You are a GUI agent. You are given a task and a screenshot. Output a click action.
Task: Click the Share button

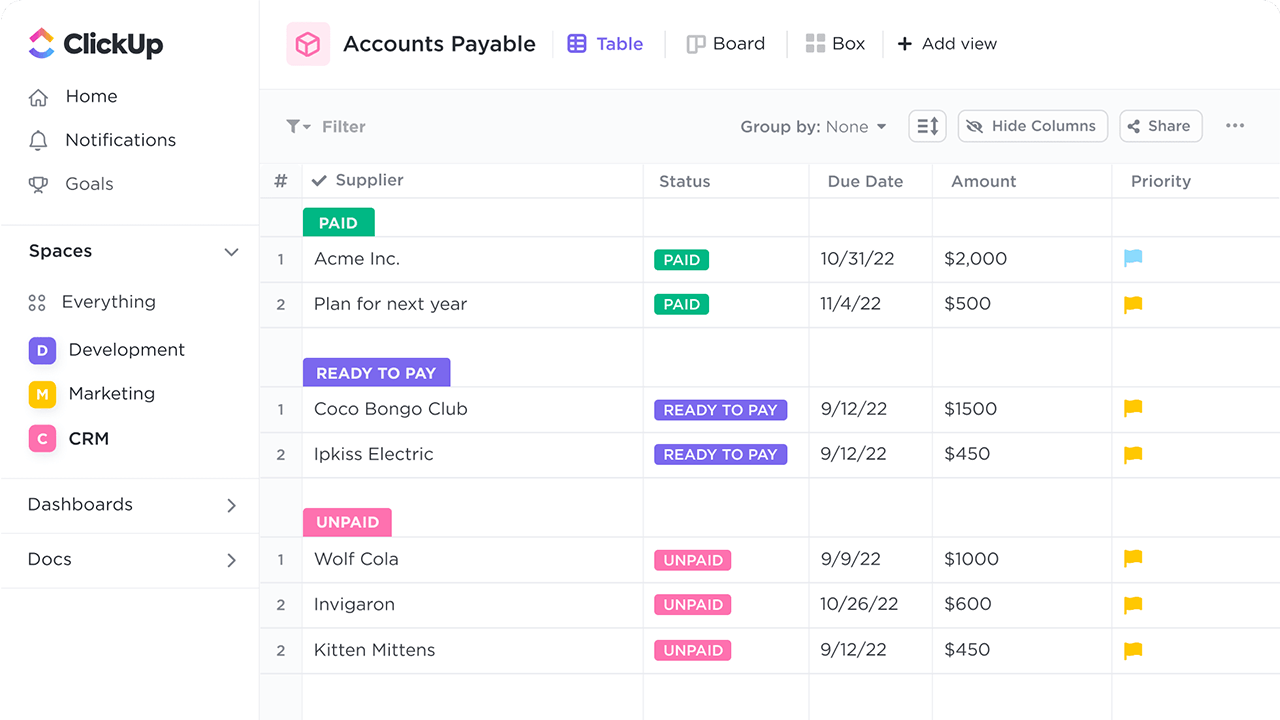point(1160,126)
